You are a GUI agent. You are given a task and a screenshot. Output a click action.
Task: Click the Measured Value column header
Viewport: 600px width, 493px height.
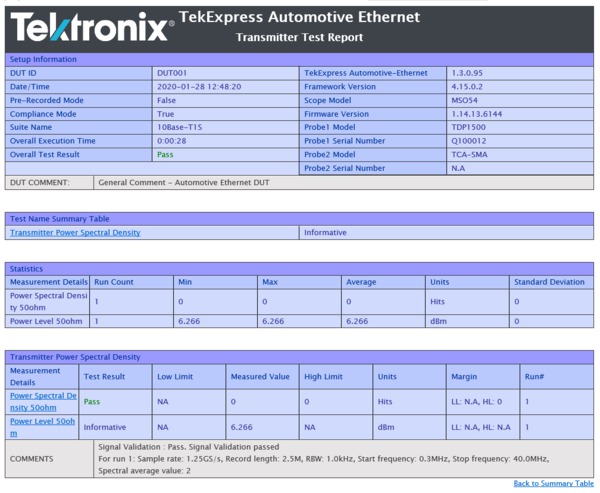[x=260, y=376]
